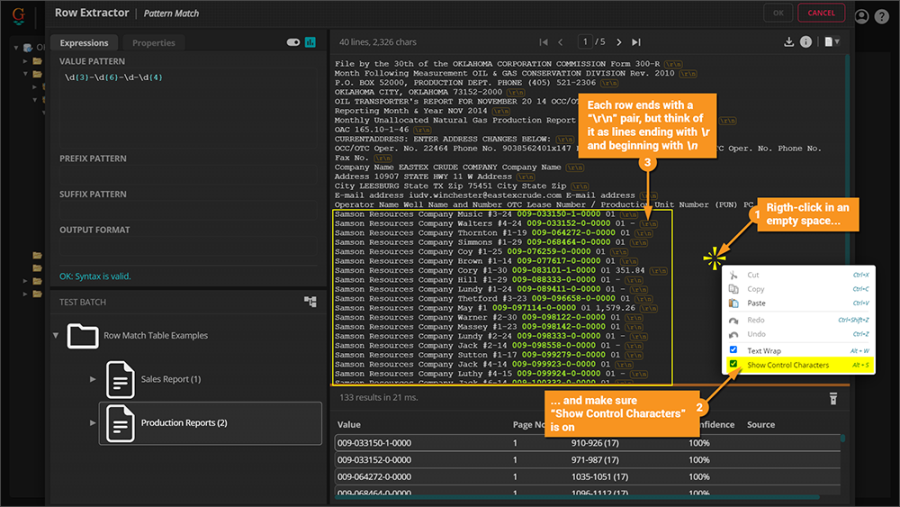This screenshot has width=900, height=507.
Task: Toggle the Text Wrap checkbox
Action: 733,350
